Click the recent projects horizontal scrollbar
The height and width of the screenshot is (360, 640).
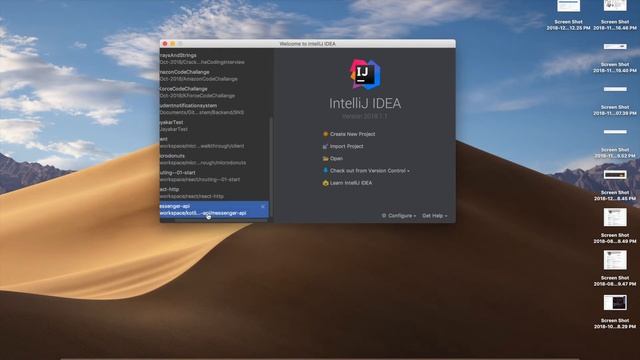tap(220, 220)
